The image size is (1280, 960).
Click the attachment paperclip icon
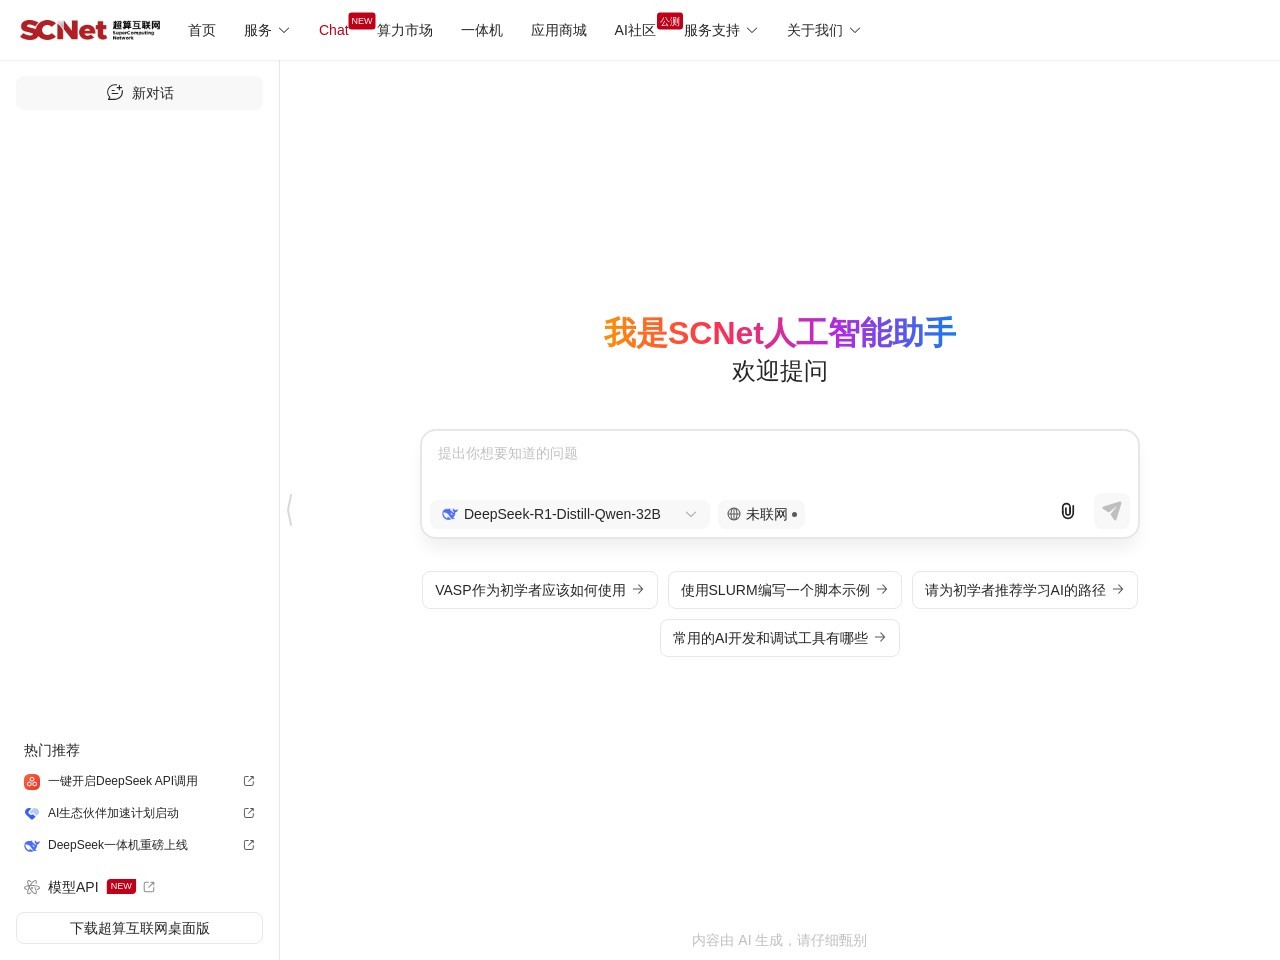1068,511
